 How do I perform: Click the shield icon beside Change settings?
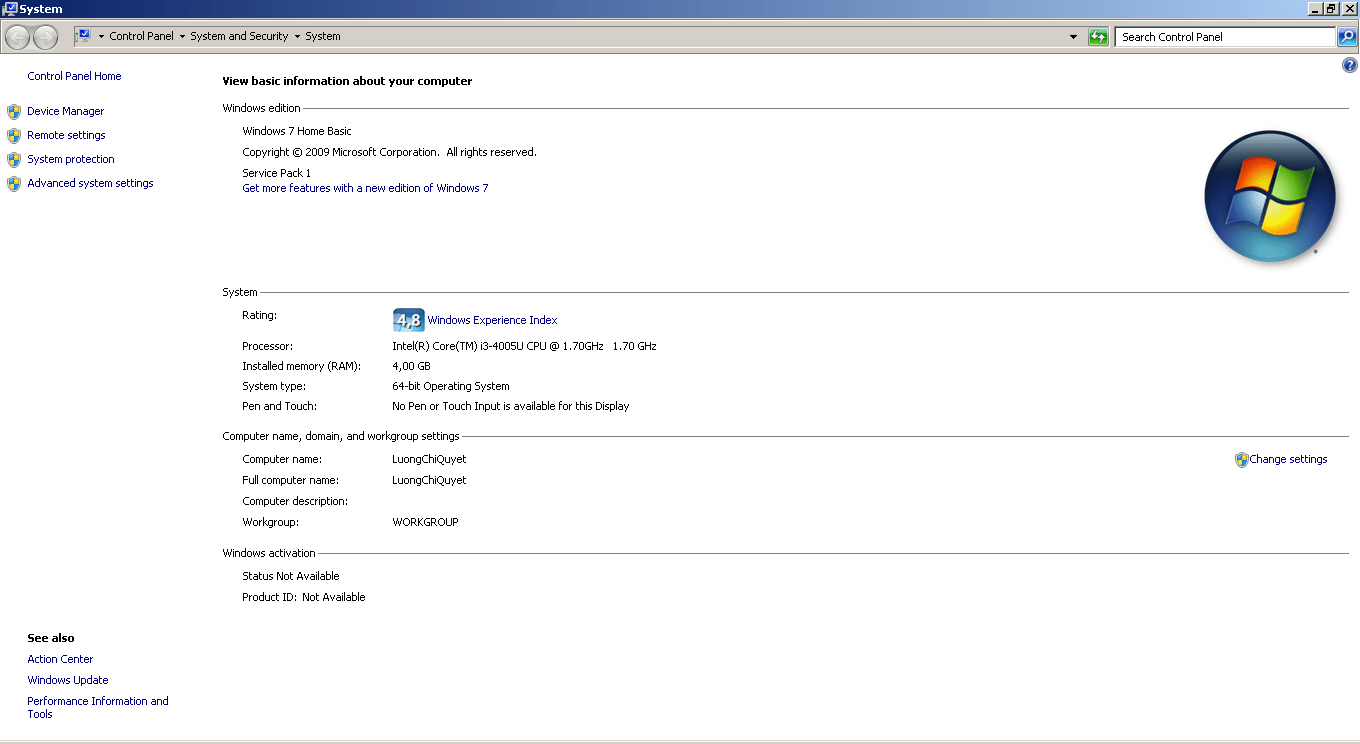click(x=1241, y=460)
